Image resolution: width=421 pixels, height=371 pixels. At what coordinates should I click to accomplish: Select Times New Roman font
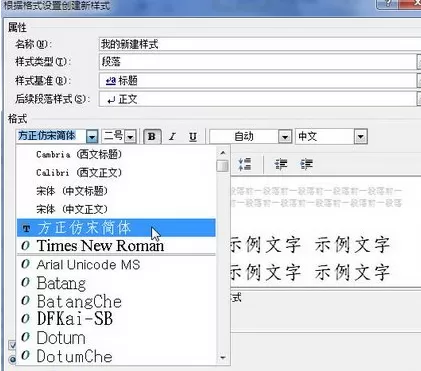(x=116, y=246)
